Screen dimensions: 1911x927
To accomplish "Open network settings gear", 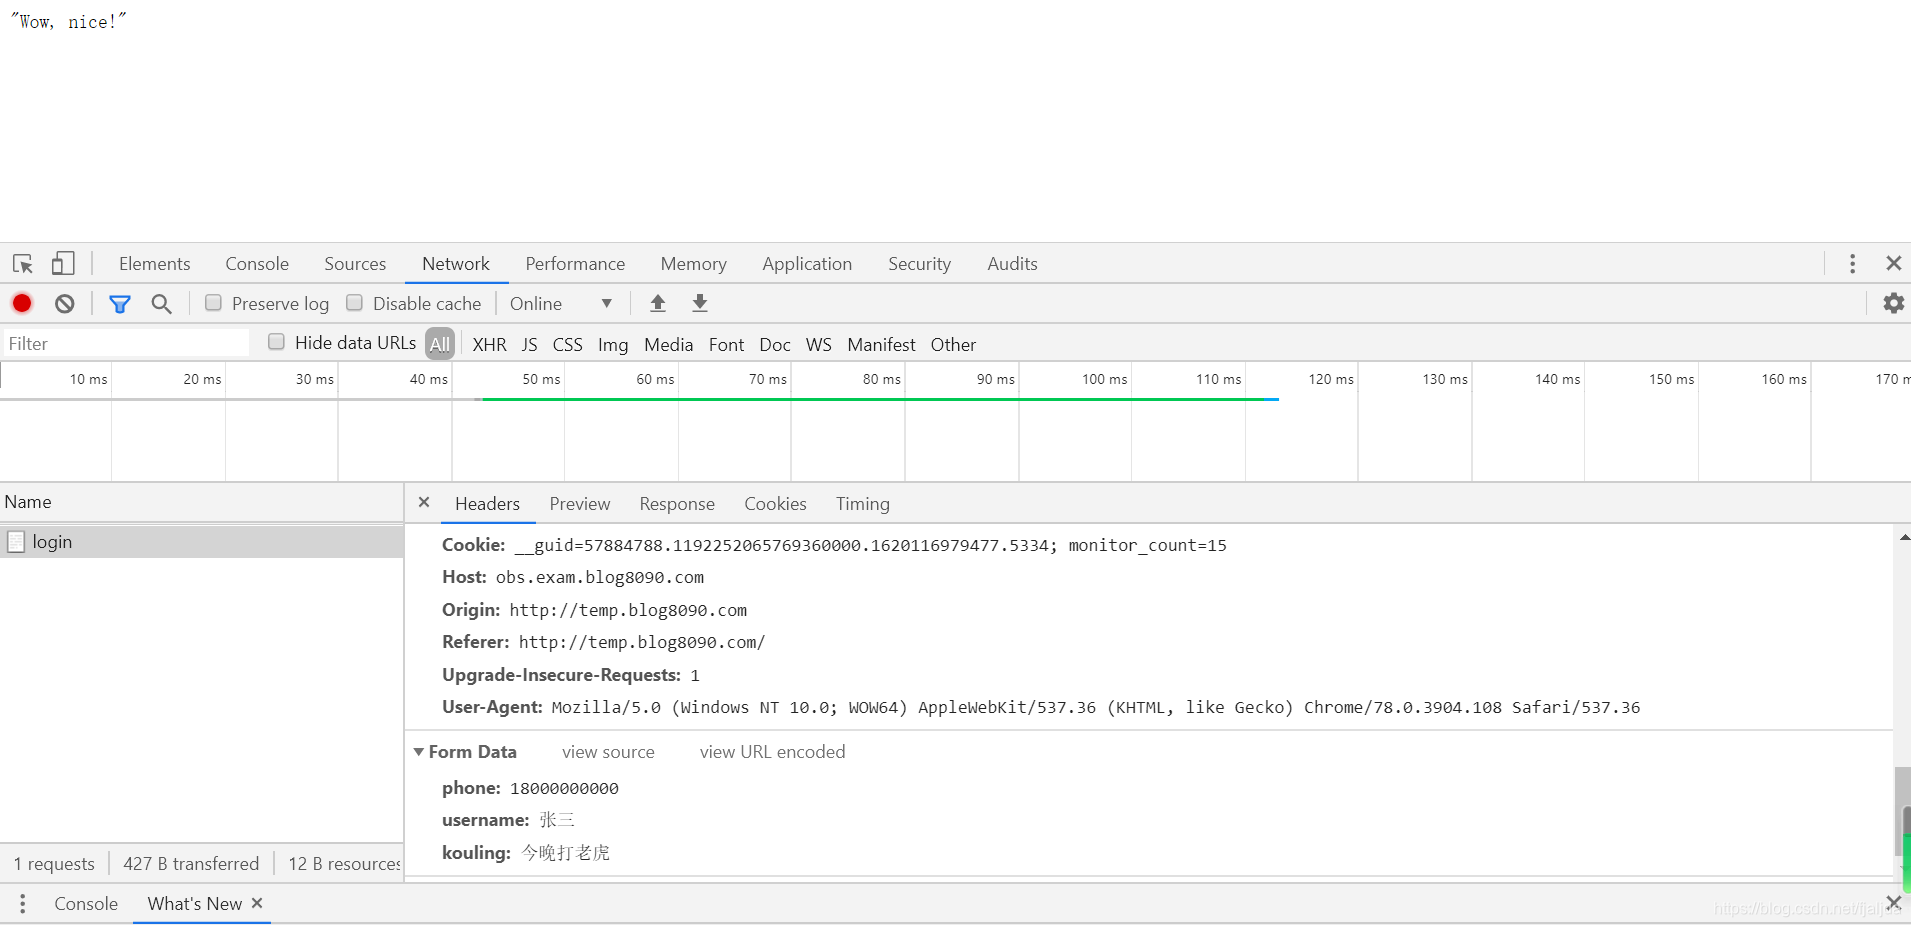I will coord(1893,303).
